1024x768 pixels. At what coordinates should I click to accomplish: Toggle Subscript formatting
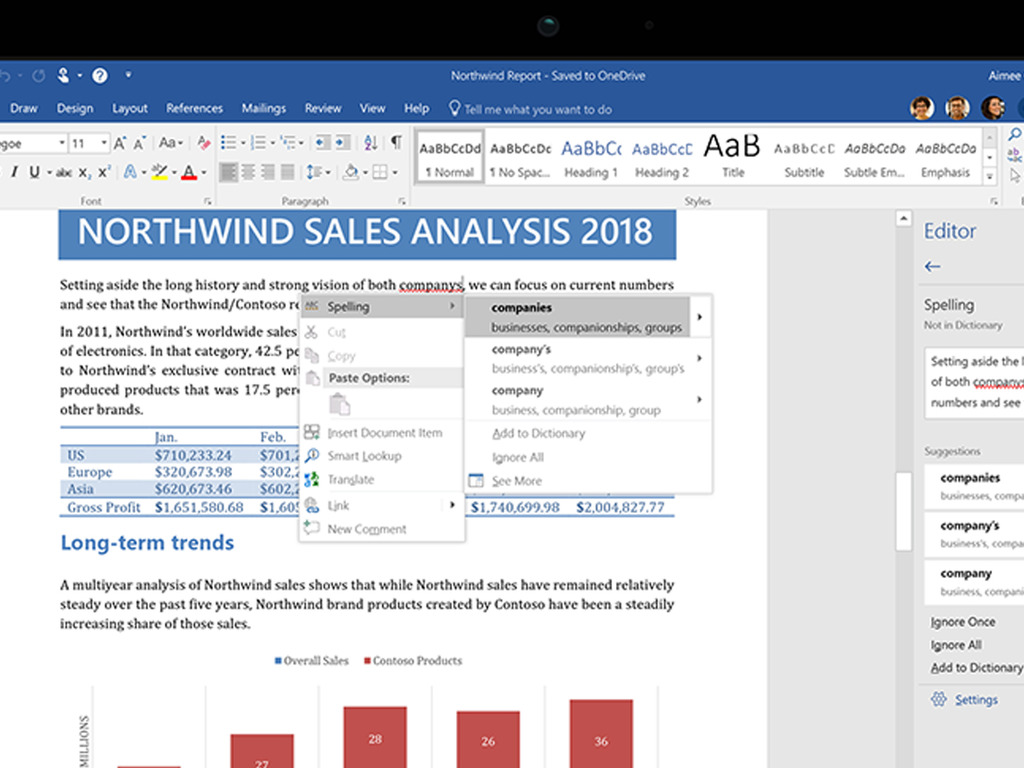pos(84,172)
